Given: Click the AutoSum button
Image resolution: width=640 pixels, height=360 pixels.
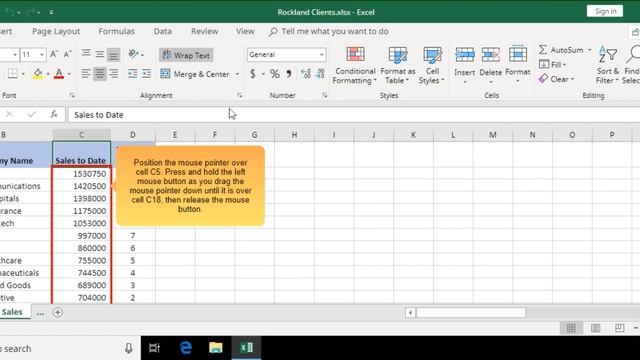Looking at the screenshot, I should [562, 50].
